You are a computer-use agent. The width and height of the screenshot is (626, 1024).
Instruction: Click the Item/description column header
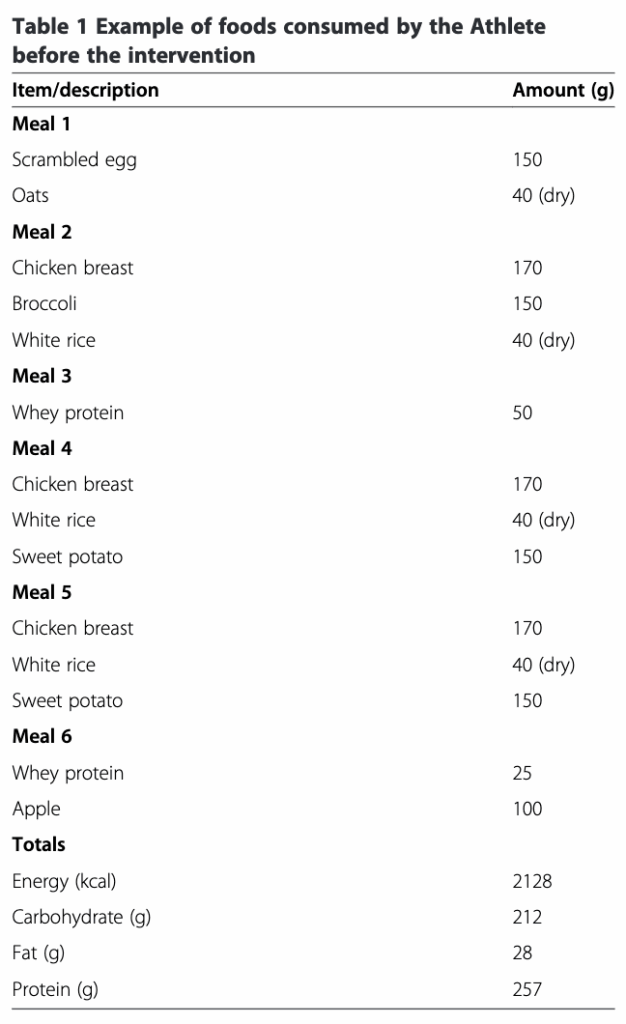point(85,90)
